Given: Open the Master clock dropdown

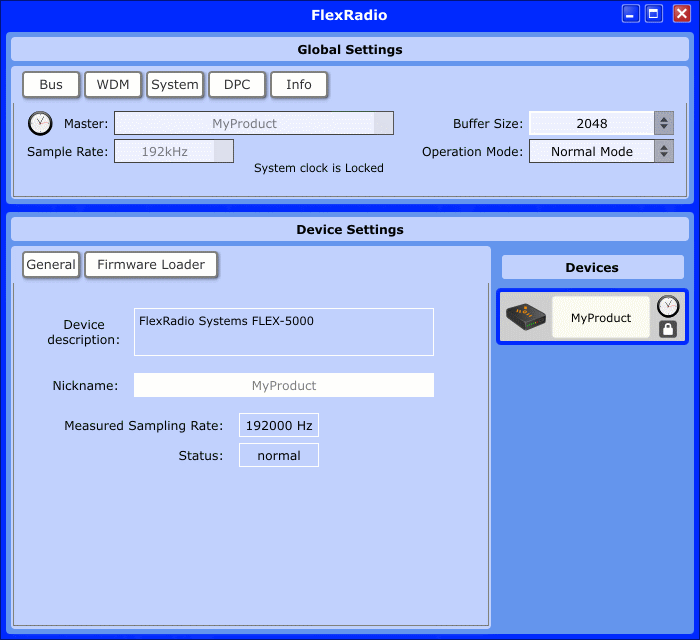Looking at the screenshot, I should point(254,123).
